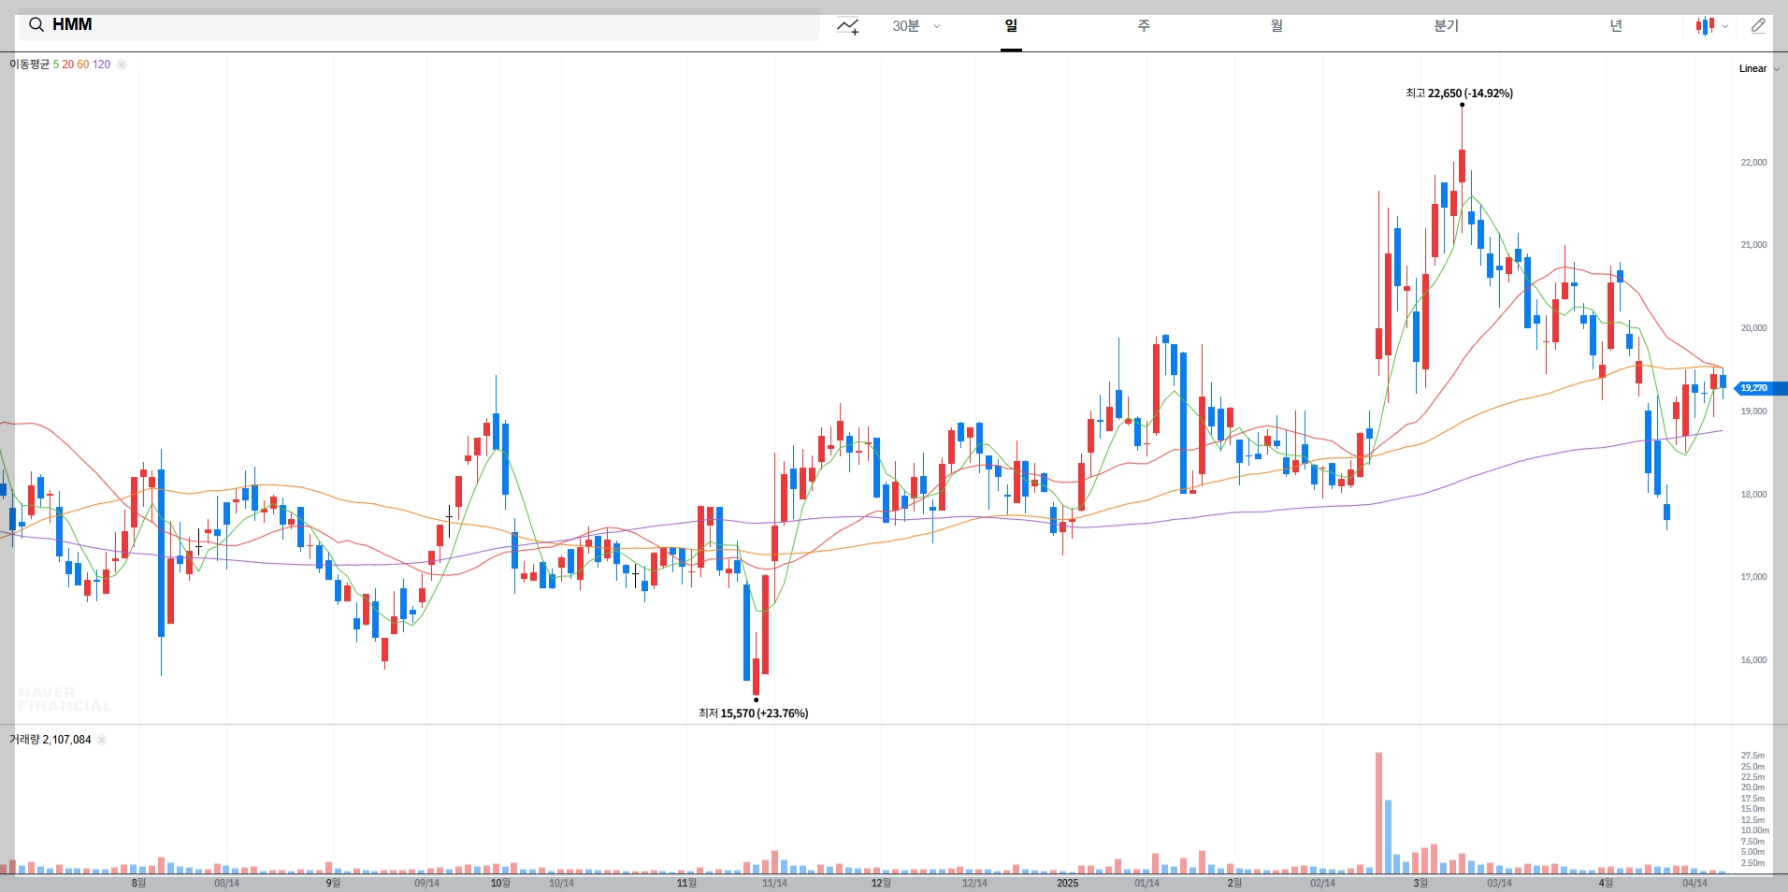Switch to the 분기 quarterly tab

(x=1446, y=26)
